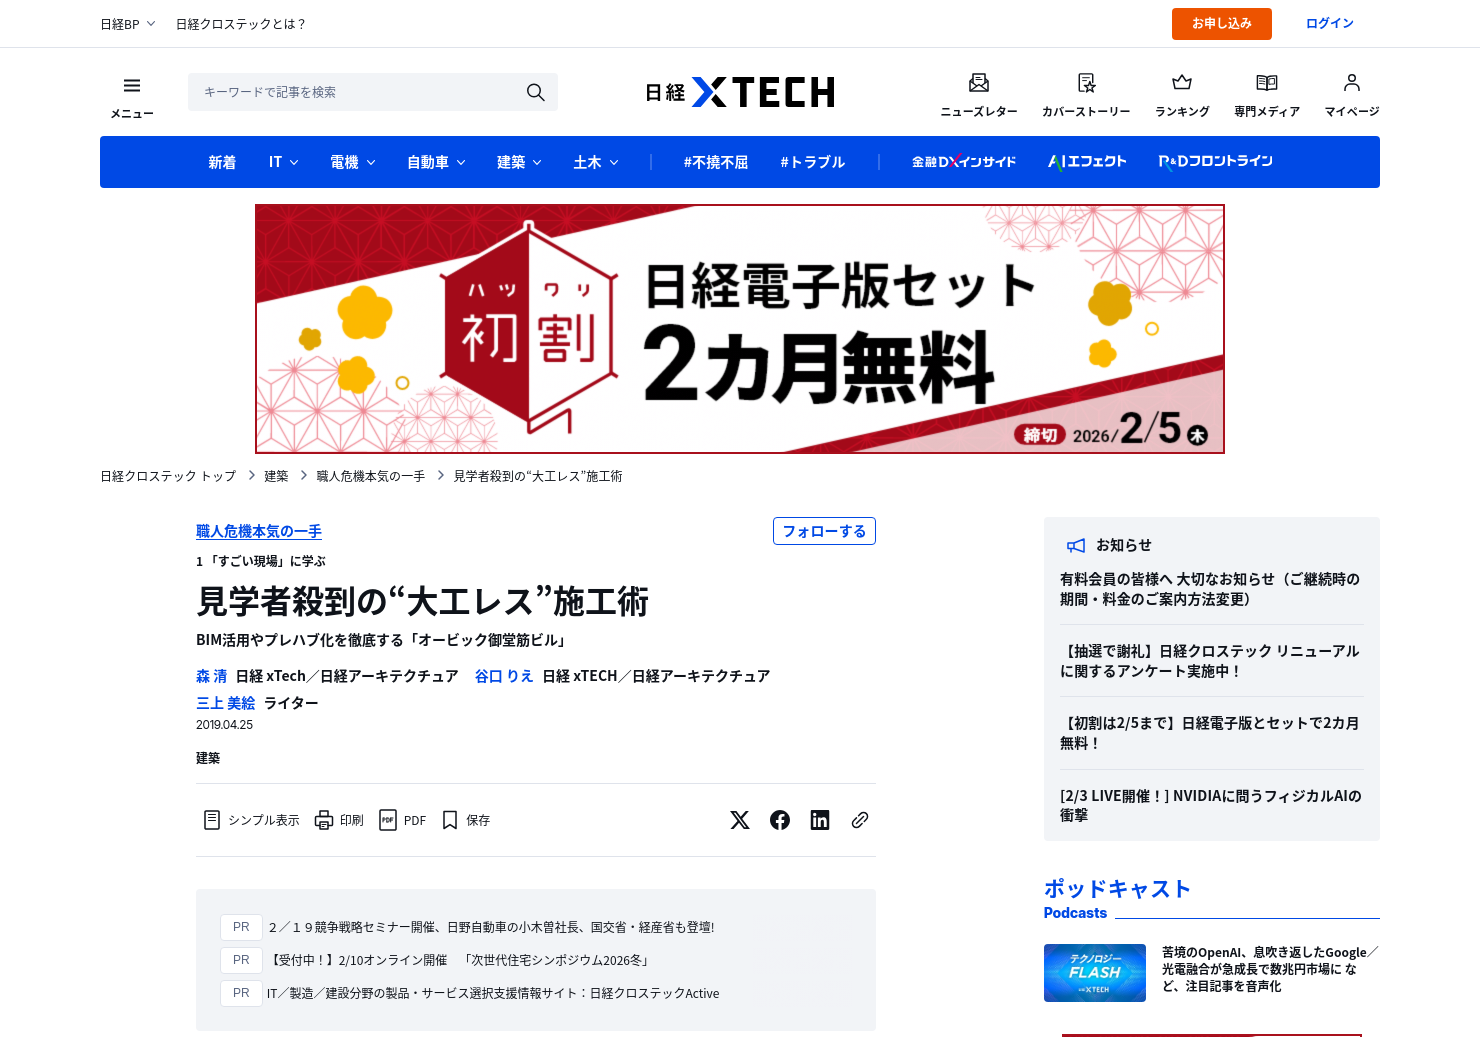The width and height of the screenshot is (1480, 1037).
Task: Expand the 自動車 dropdown menu
Action: point(437,162)
